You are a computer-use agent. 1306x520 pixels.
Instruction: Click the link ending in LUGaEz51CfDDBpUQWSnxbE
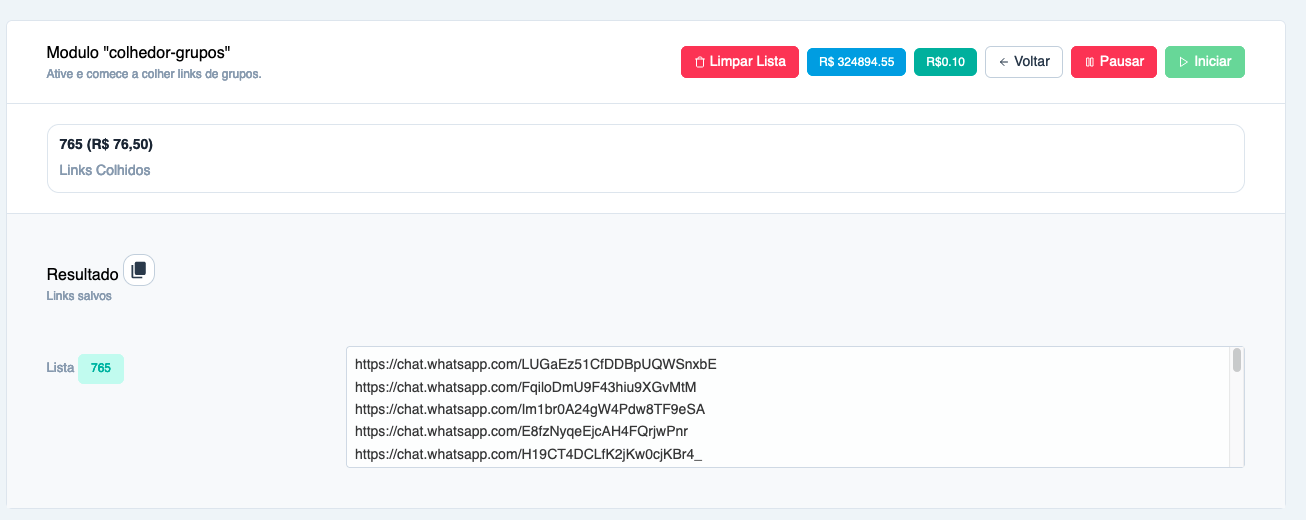coord(535,364)
